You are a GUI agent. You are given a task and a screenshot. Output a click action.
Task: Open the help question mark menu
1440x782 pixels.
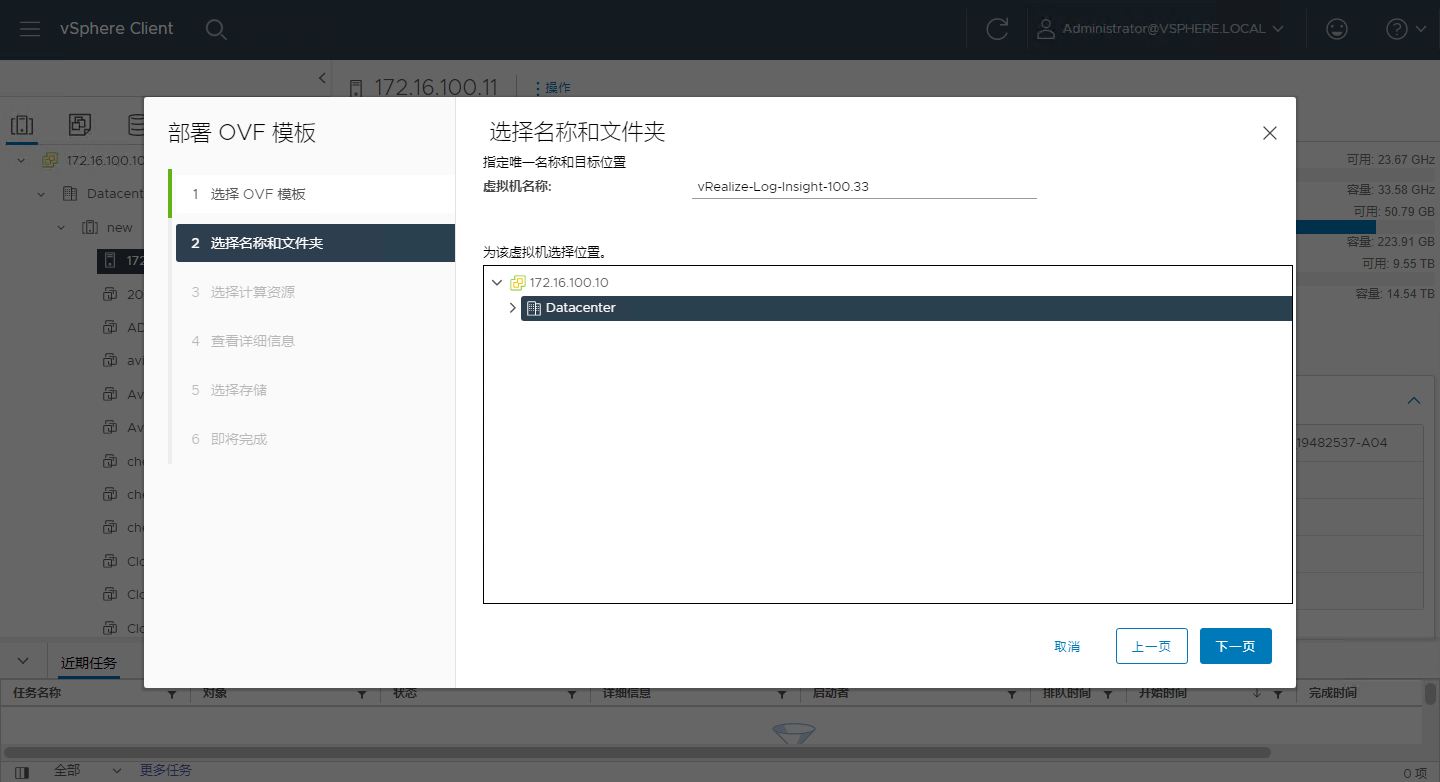pyautogui.click(x=1405, y=29)
